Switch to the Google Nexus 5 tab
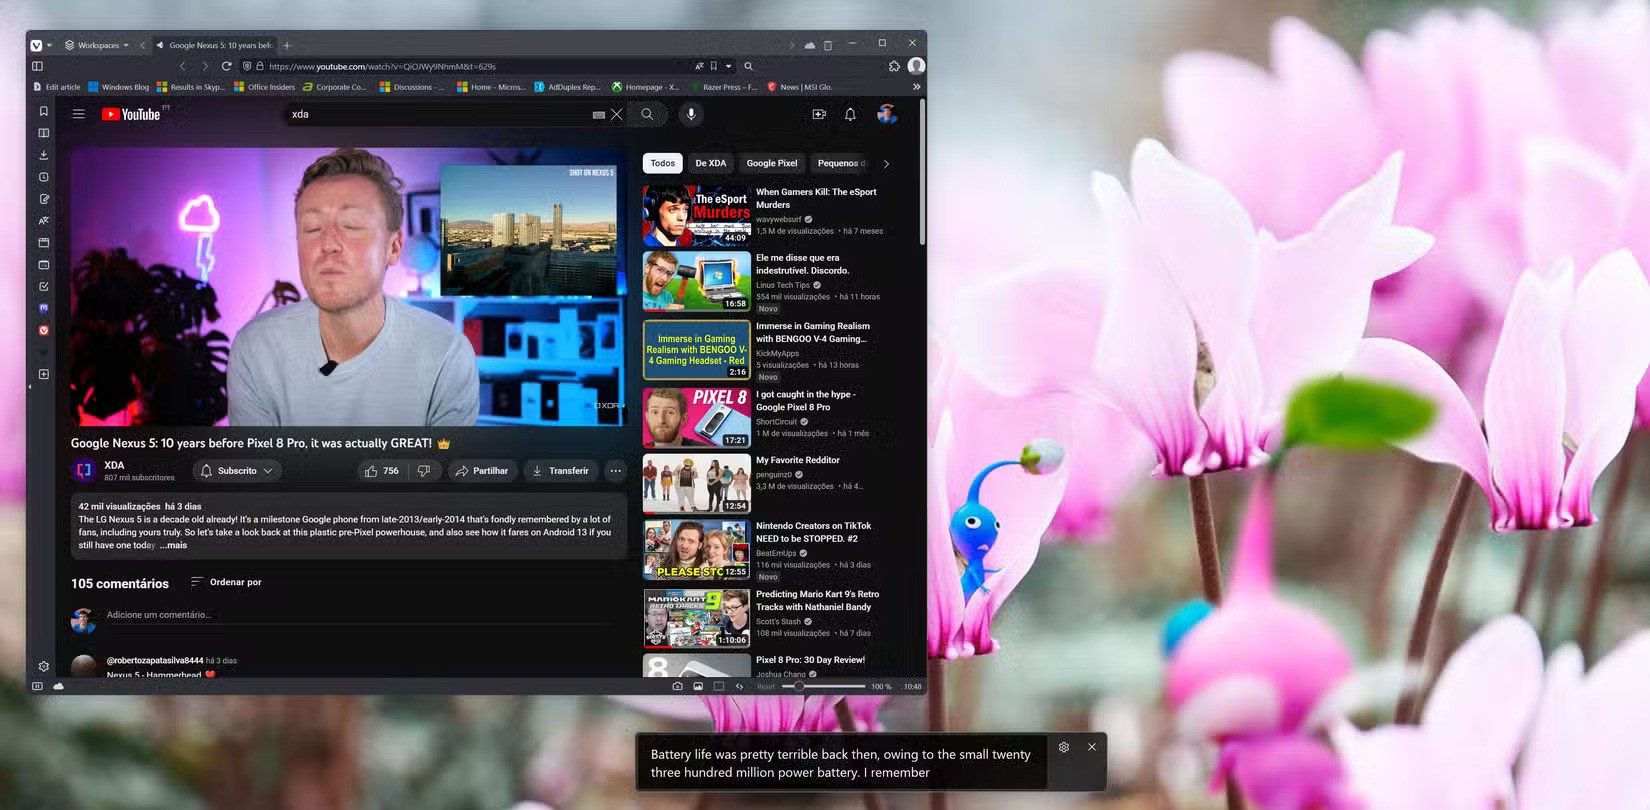The height and width of the screenshot is (810, 1650). tap(214, 45)
